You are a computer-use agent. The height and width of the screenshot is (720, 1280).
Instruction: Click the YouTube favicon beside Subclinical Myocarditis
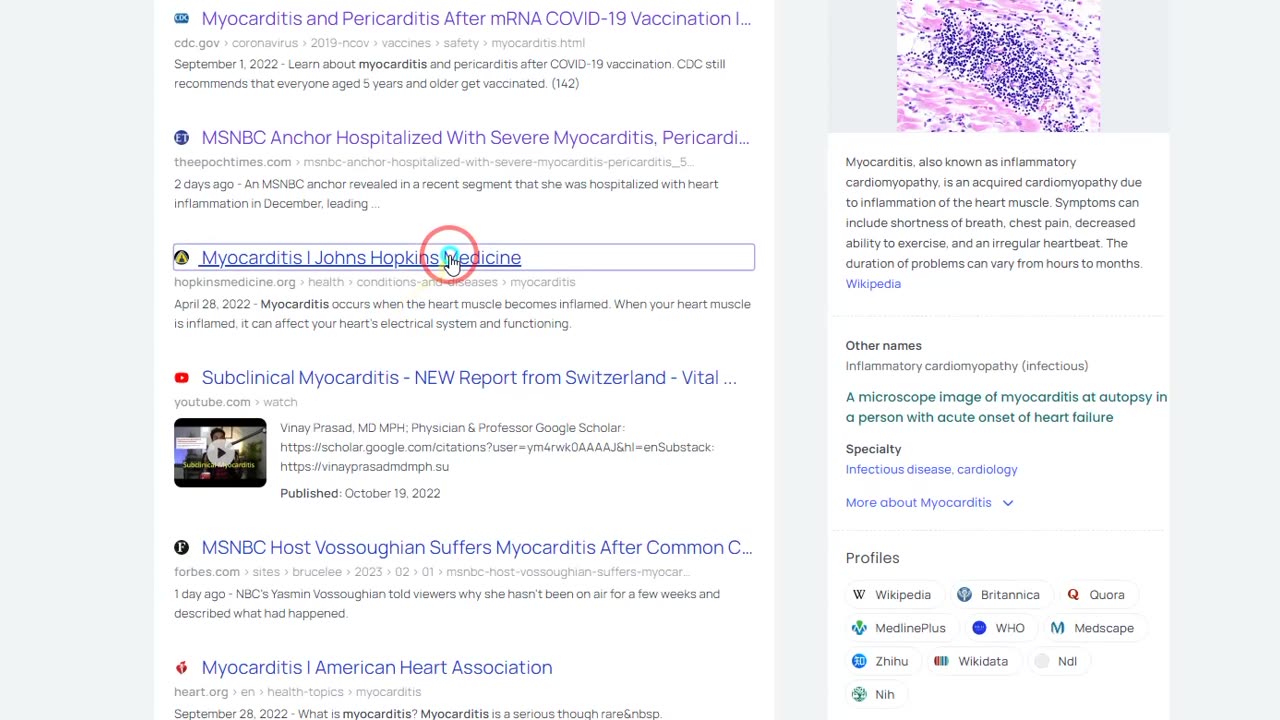point(181,377)
